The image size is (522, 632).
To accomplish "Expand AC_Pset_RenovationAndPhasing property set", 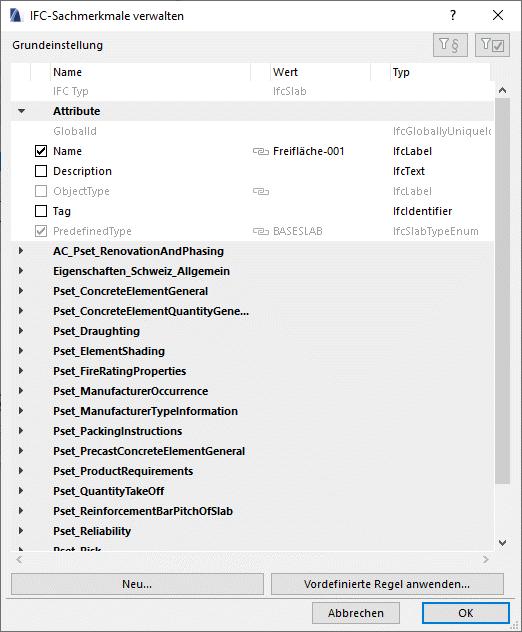I will pos(21,251).
